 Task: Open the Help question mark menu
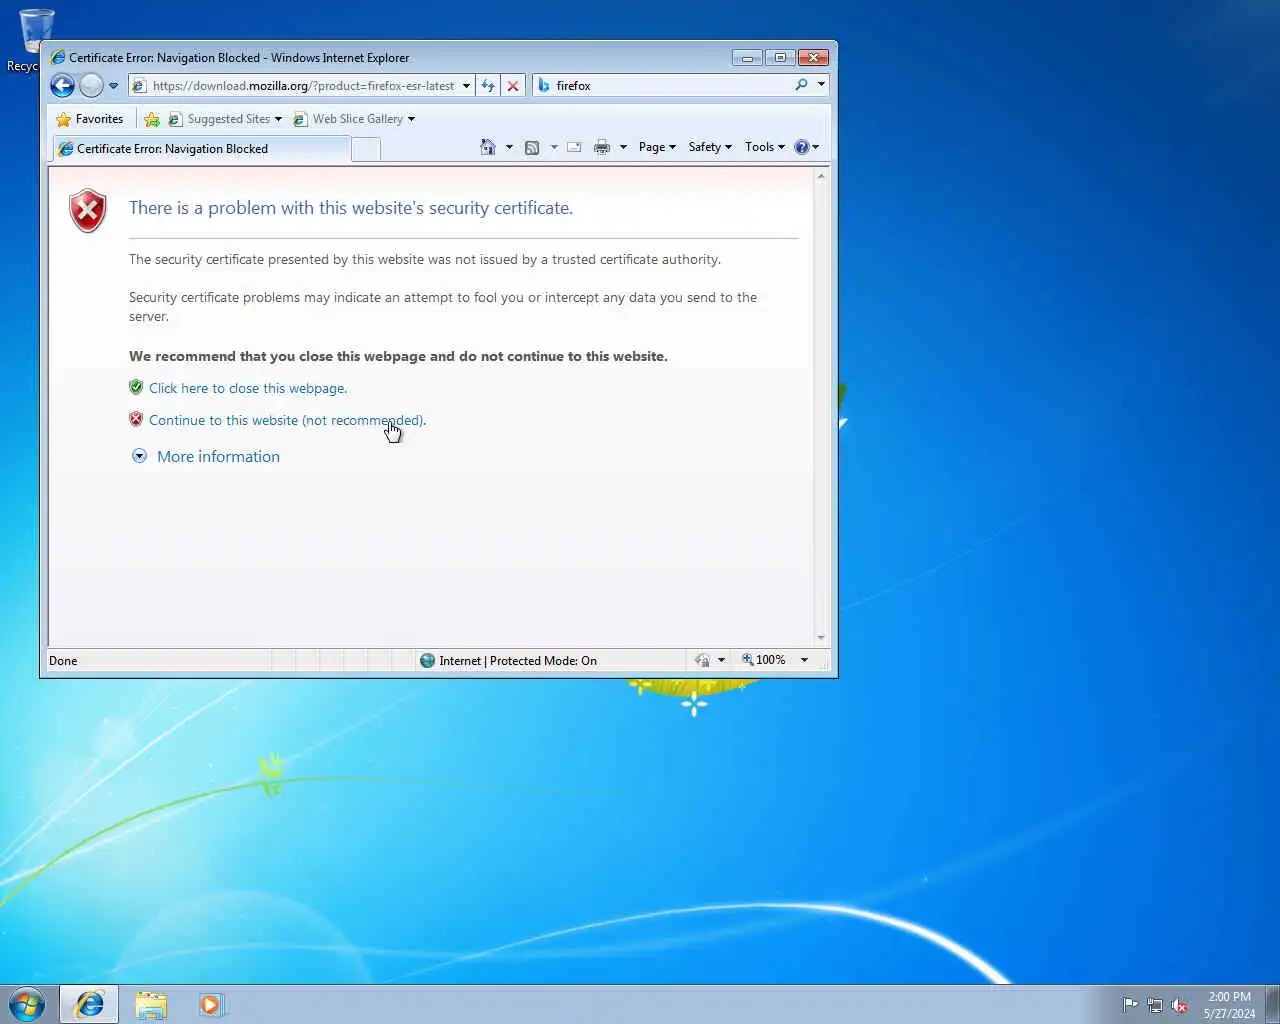point(806,147)
